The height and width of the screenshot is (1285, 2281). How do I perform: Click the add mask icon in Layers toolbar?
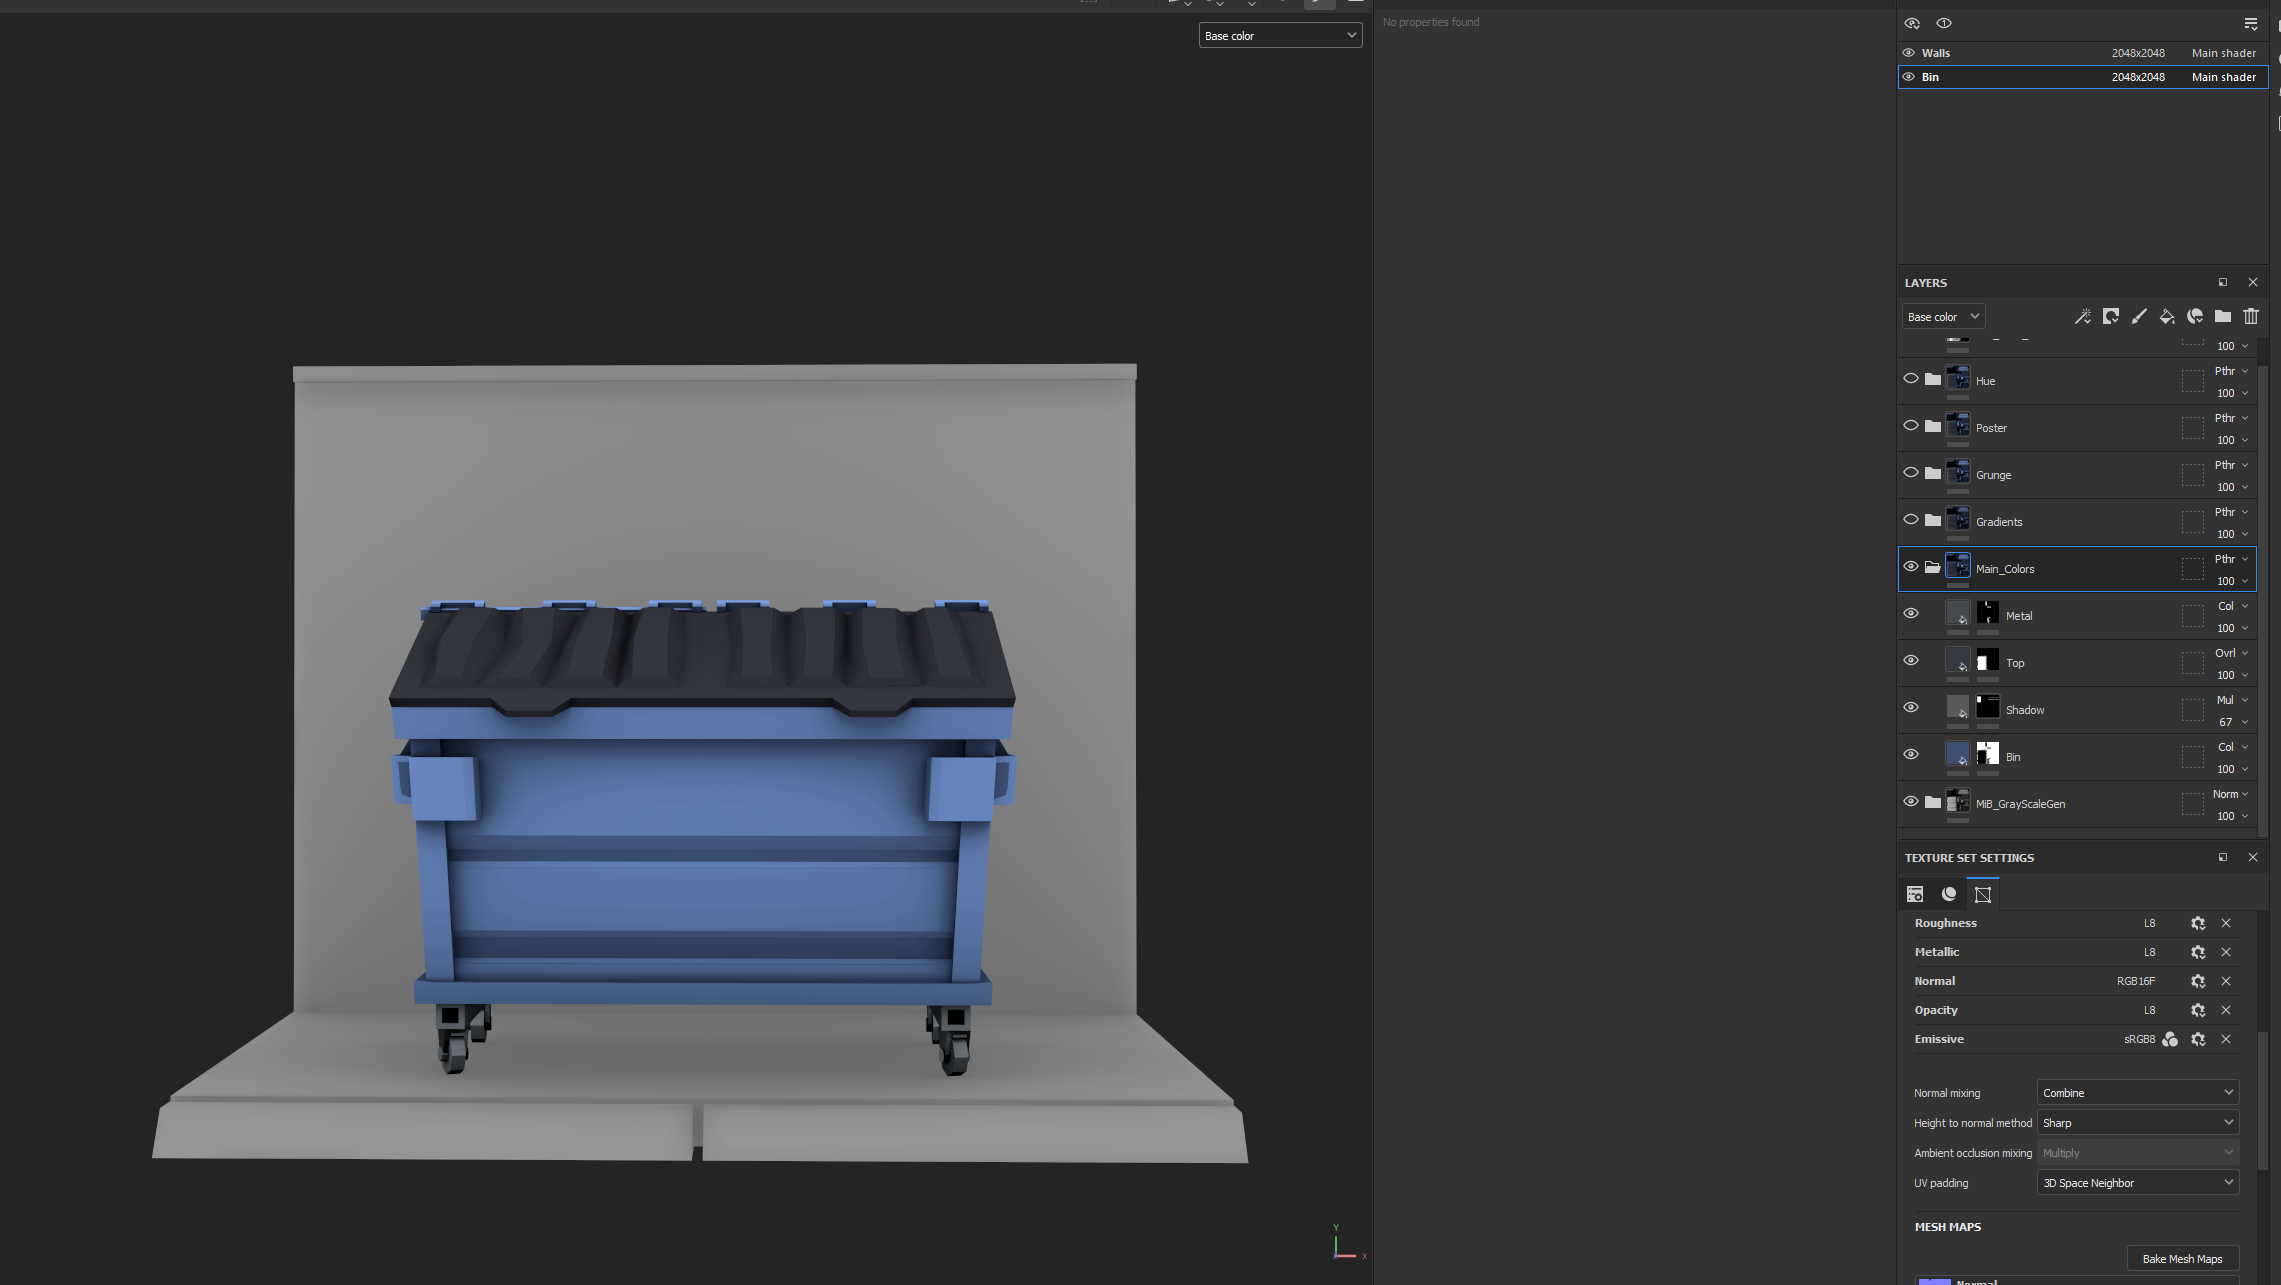point(2110,317)
